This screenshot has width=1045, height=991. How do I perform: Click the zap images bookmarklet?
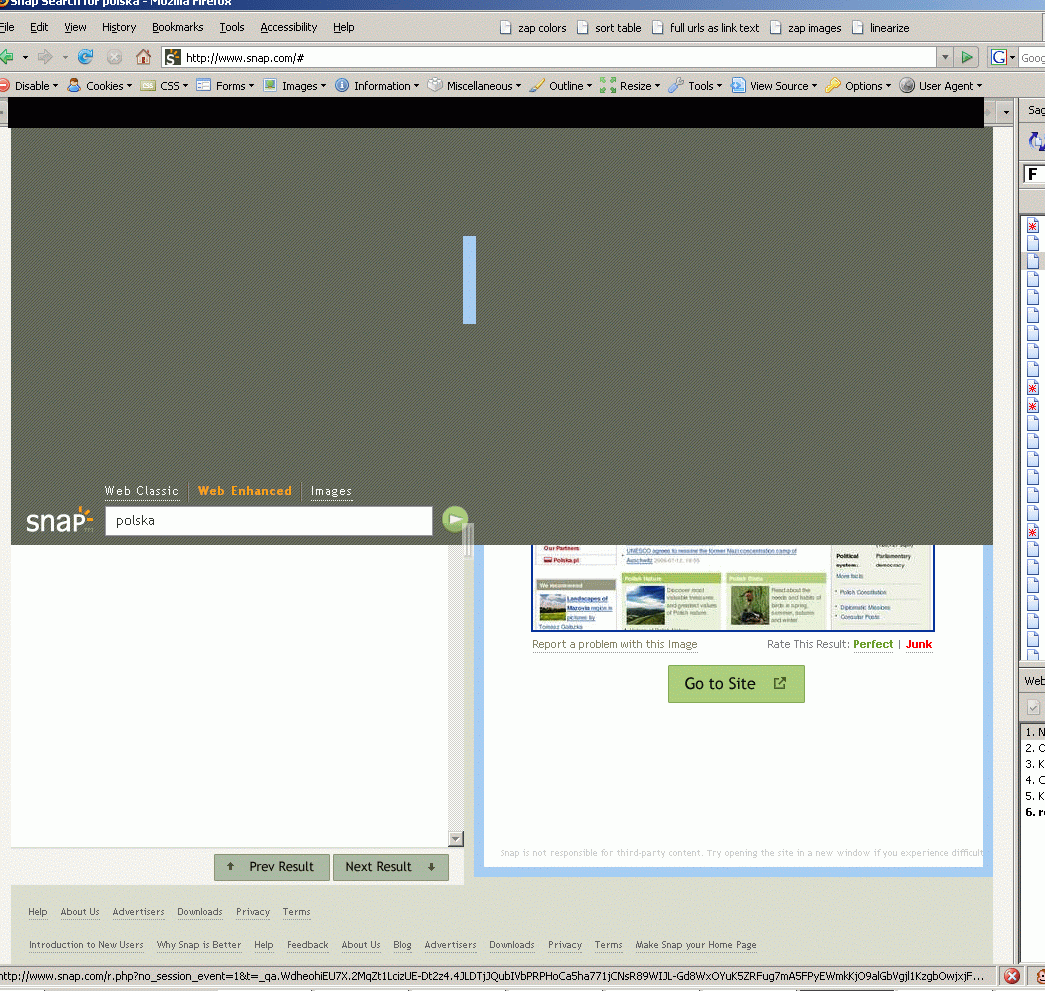806,28
